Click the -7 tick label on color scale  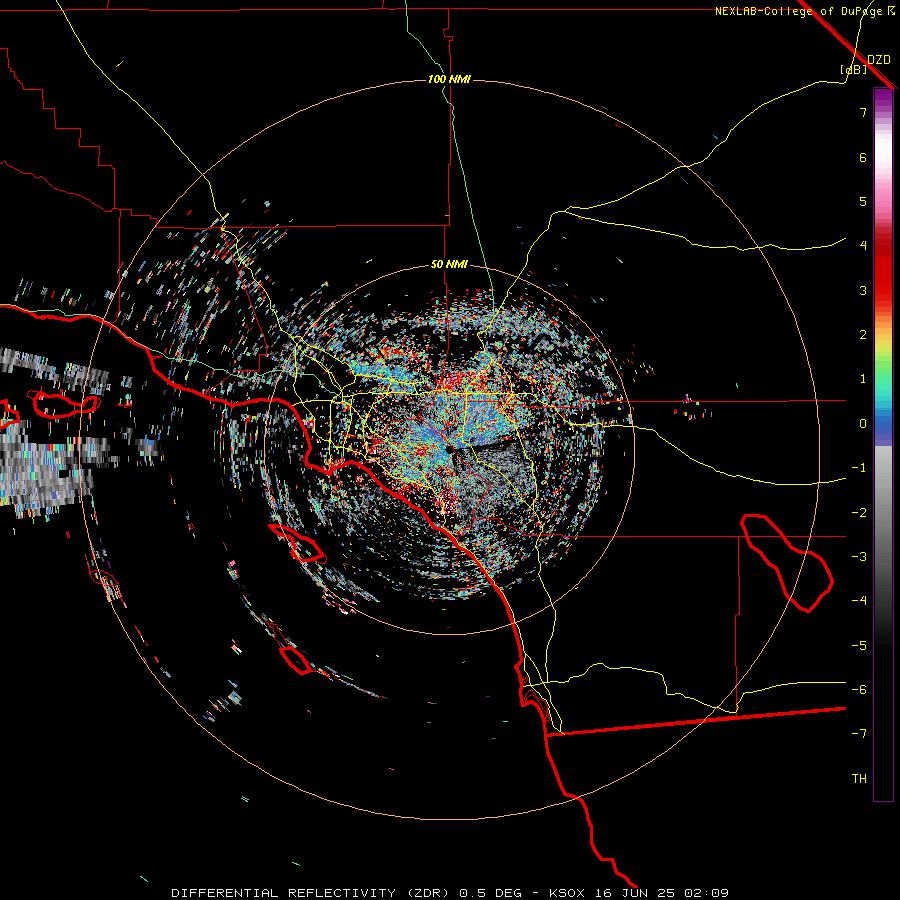(859, 734)
